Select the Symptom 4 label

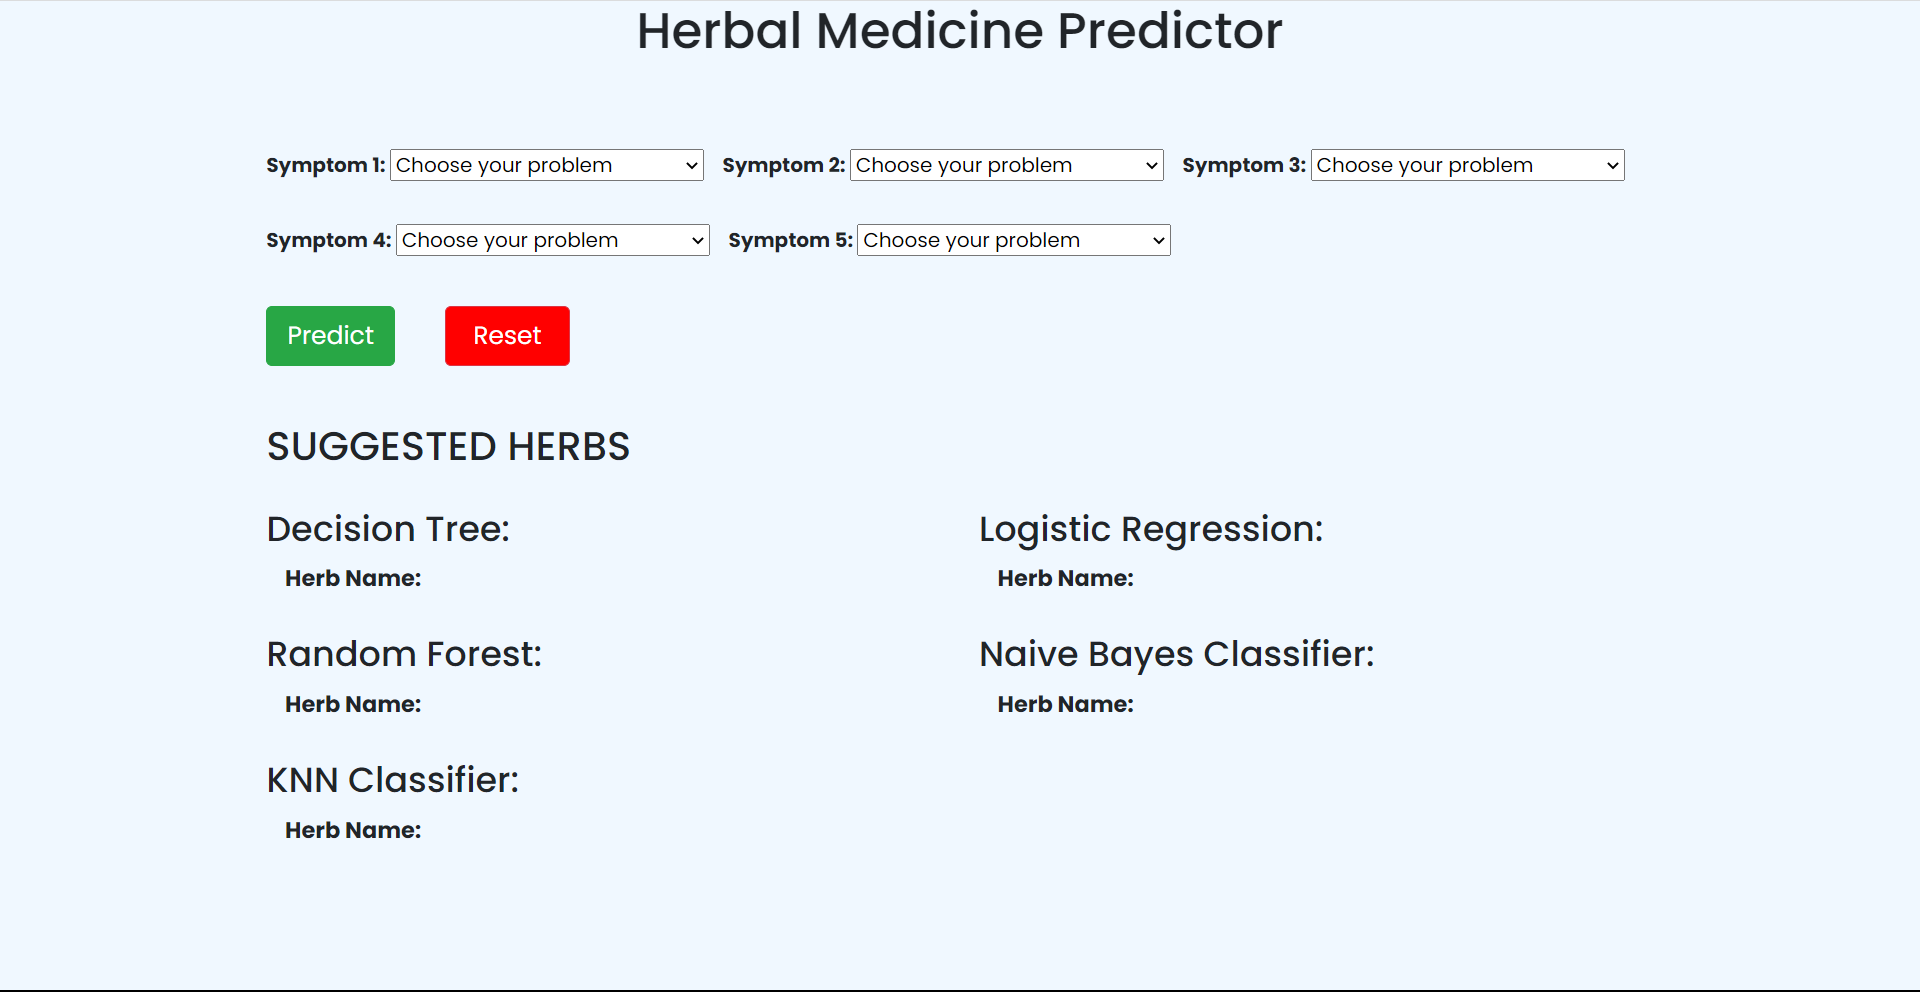pos(328,240)
